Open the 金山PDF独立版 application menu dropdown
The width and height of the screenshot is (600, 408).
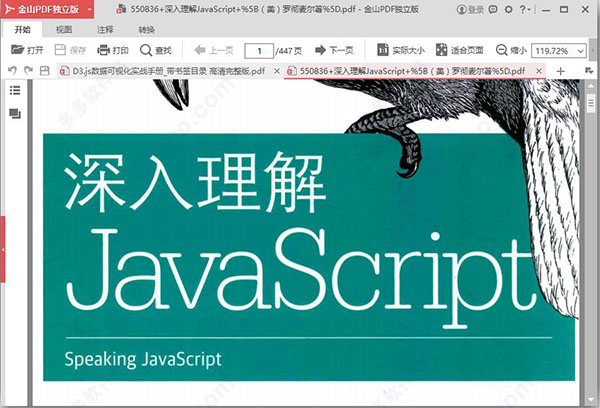click(x=89, y=9)
